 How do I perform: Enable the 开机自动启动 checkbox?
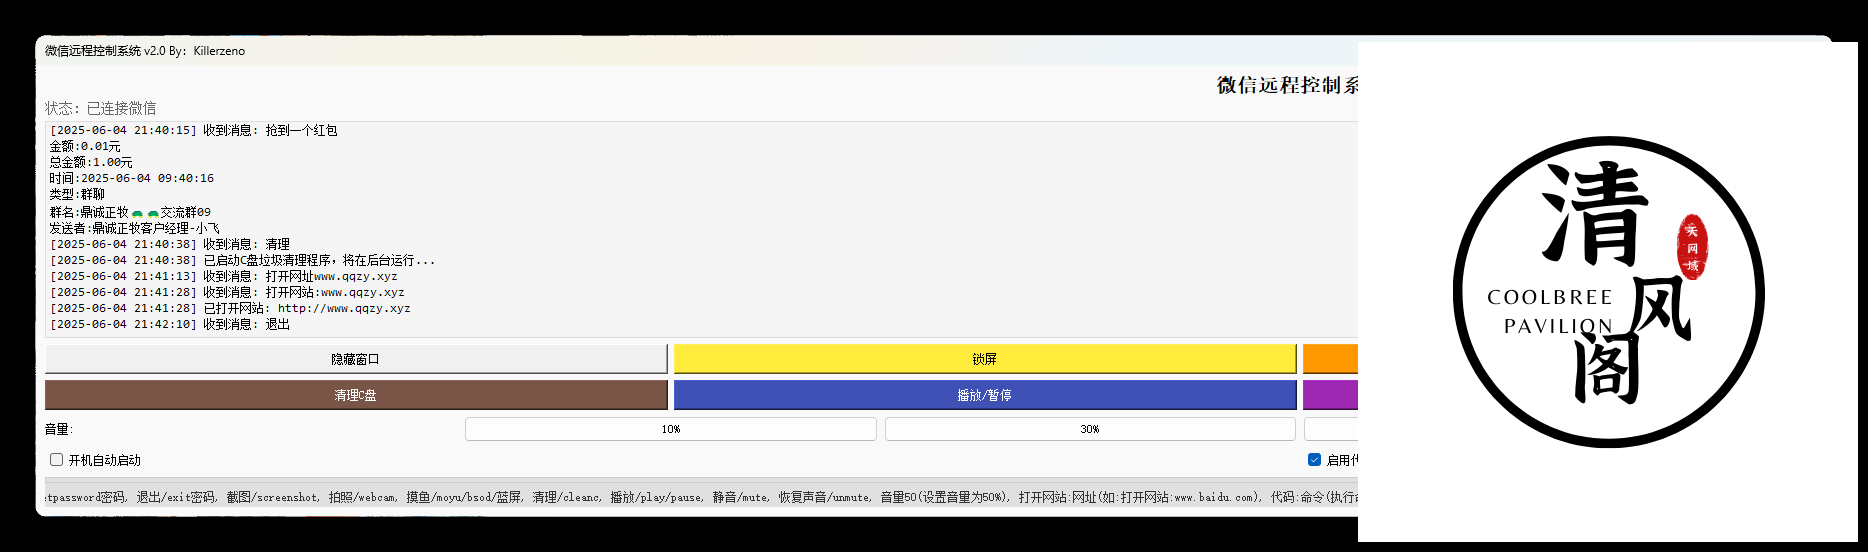(x=57, y=460)
